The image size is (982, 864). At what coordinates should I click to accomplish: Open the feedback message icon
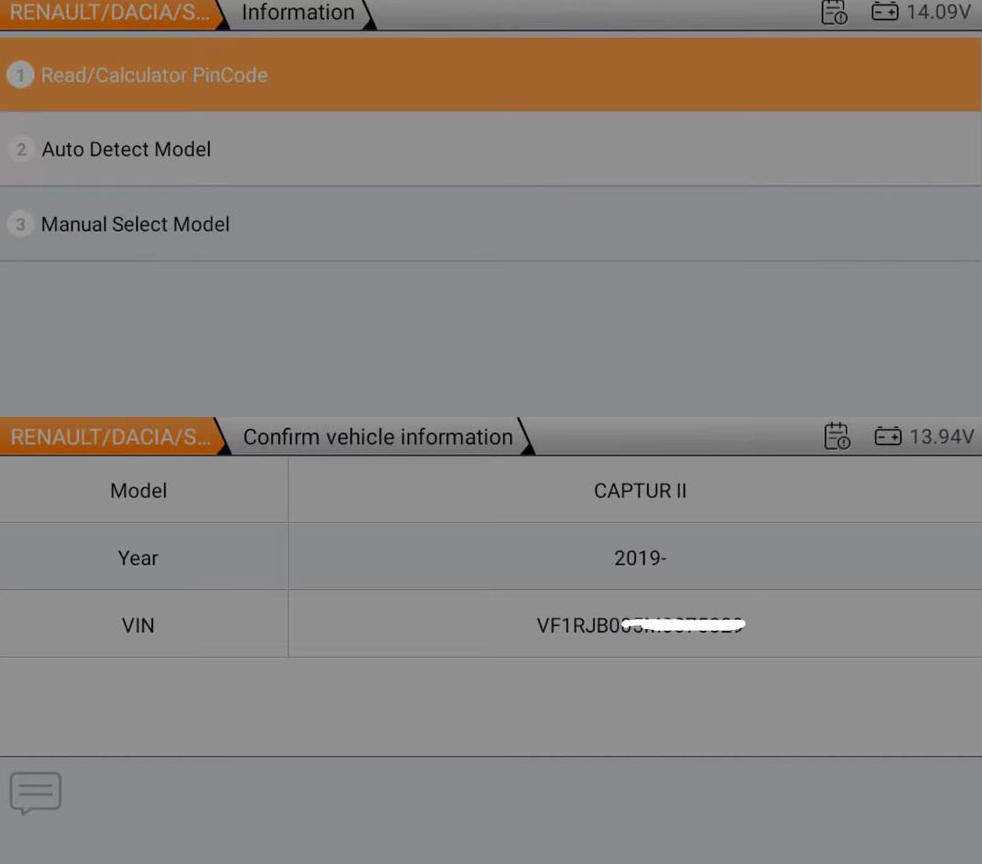pos(36,793)
